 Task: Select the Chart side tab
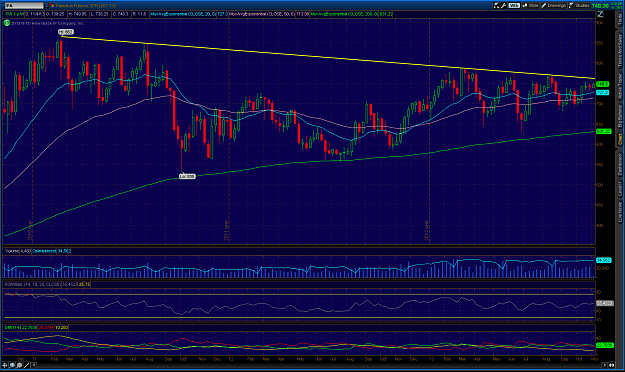620,139
